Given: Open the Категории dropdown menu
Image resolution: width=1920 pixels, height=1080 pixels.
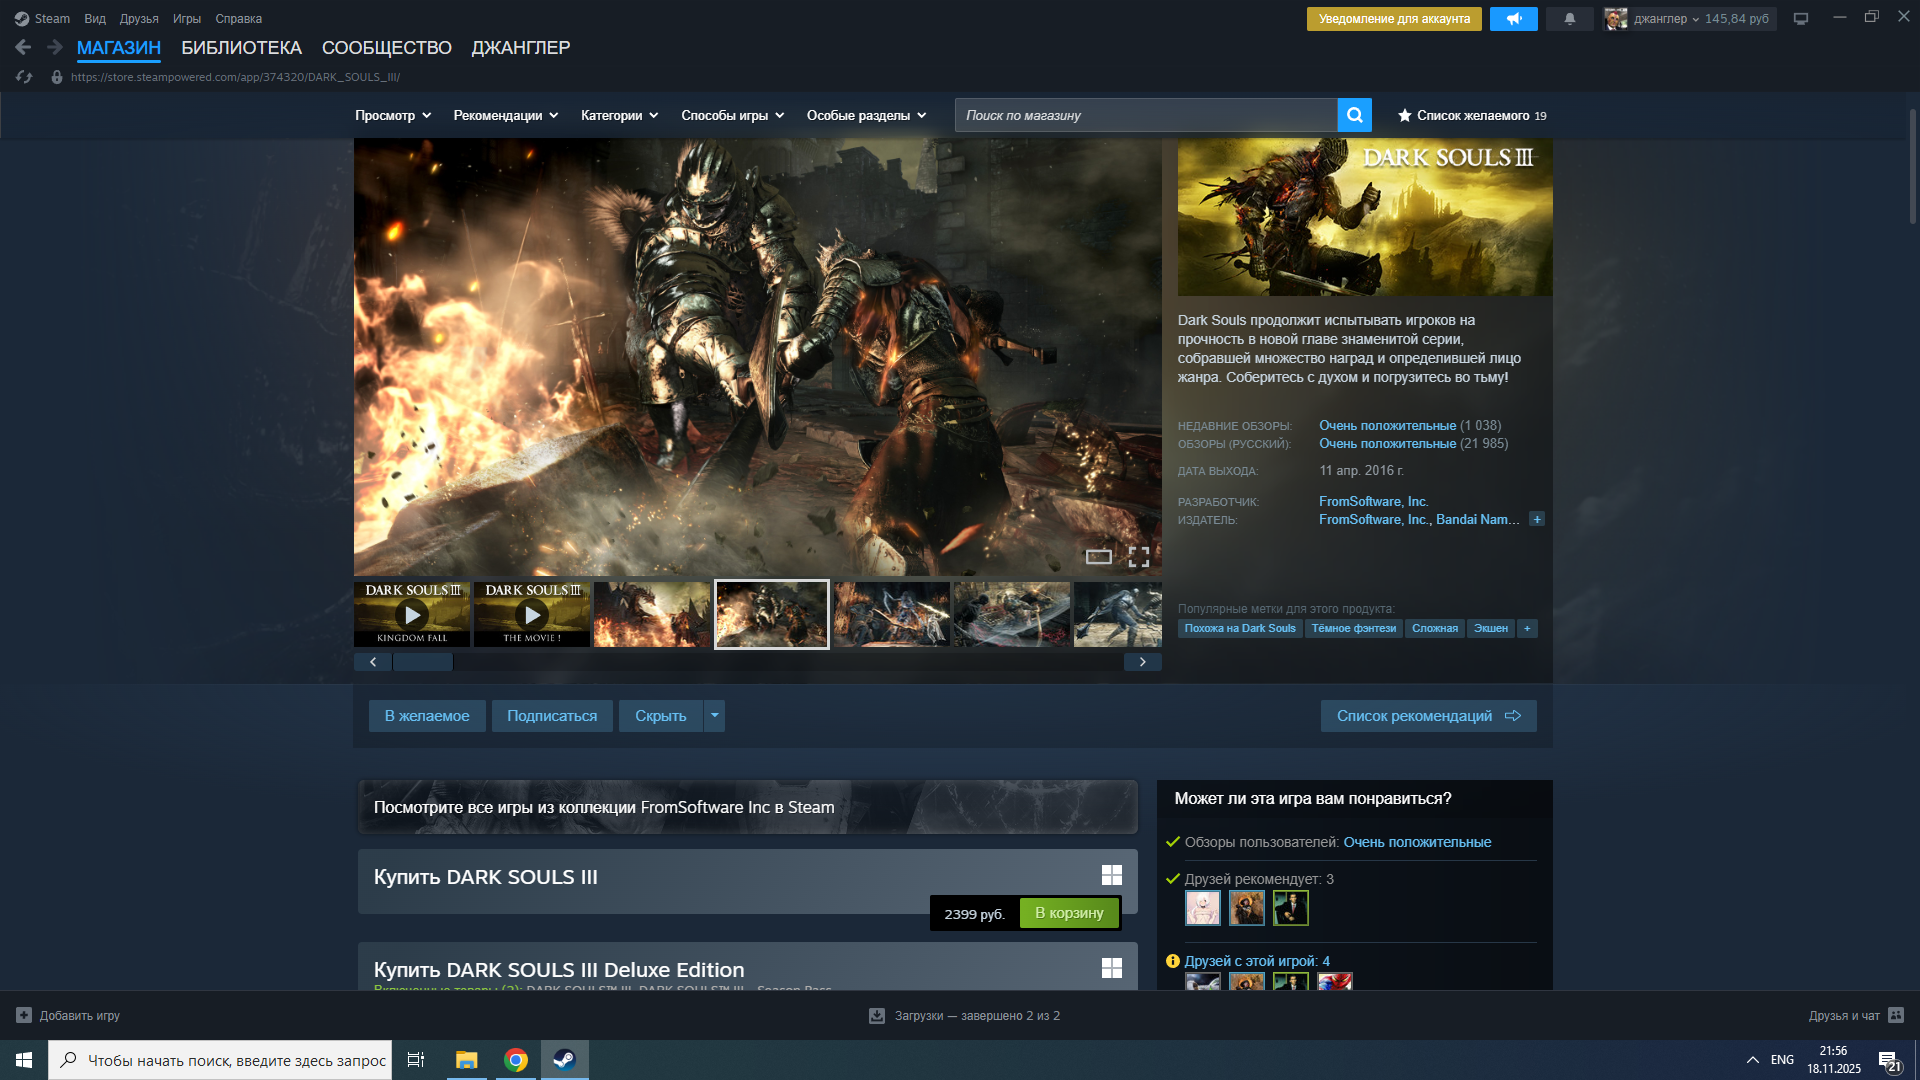Looking at the screenshot, I should (x=619, y=116).
